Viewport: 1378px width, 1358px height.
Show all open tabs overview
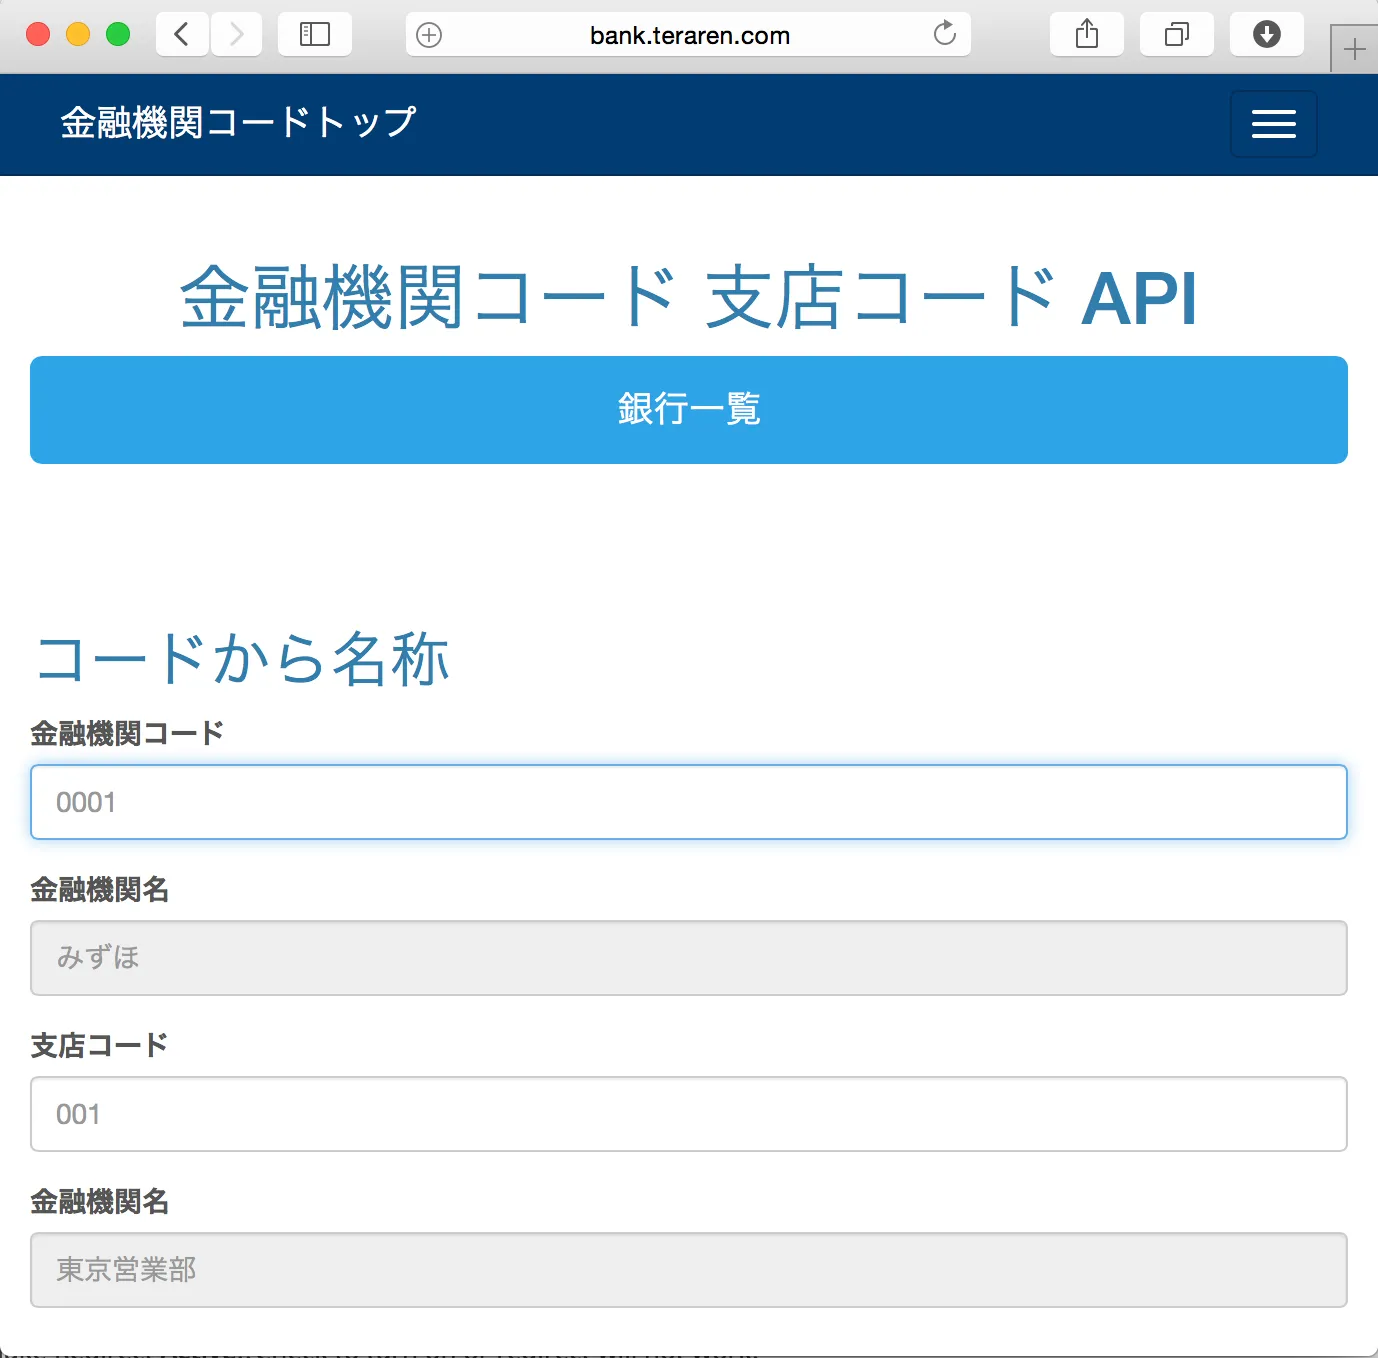click(x=1176, y=34)
